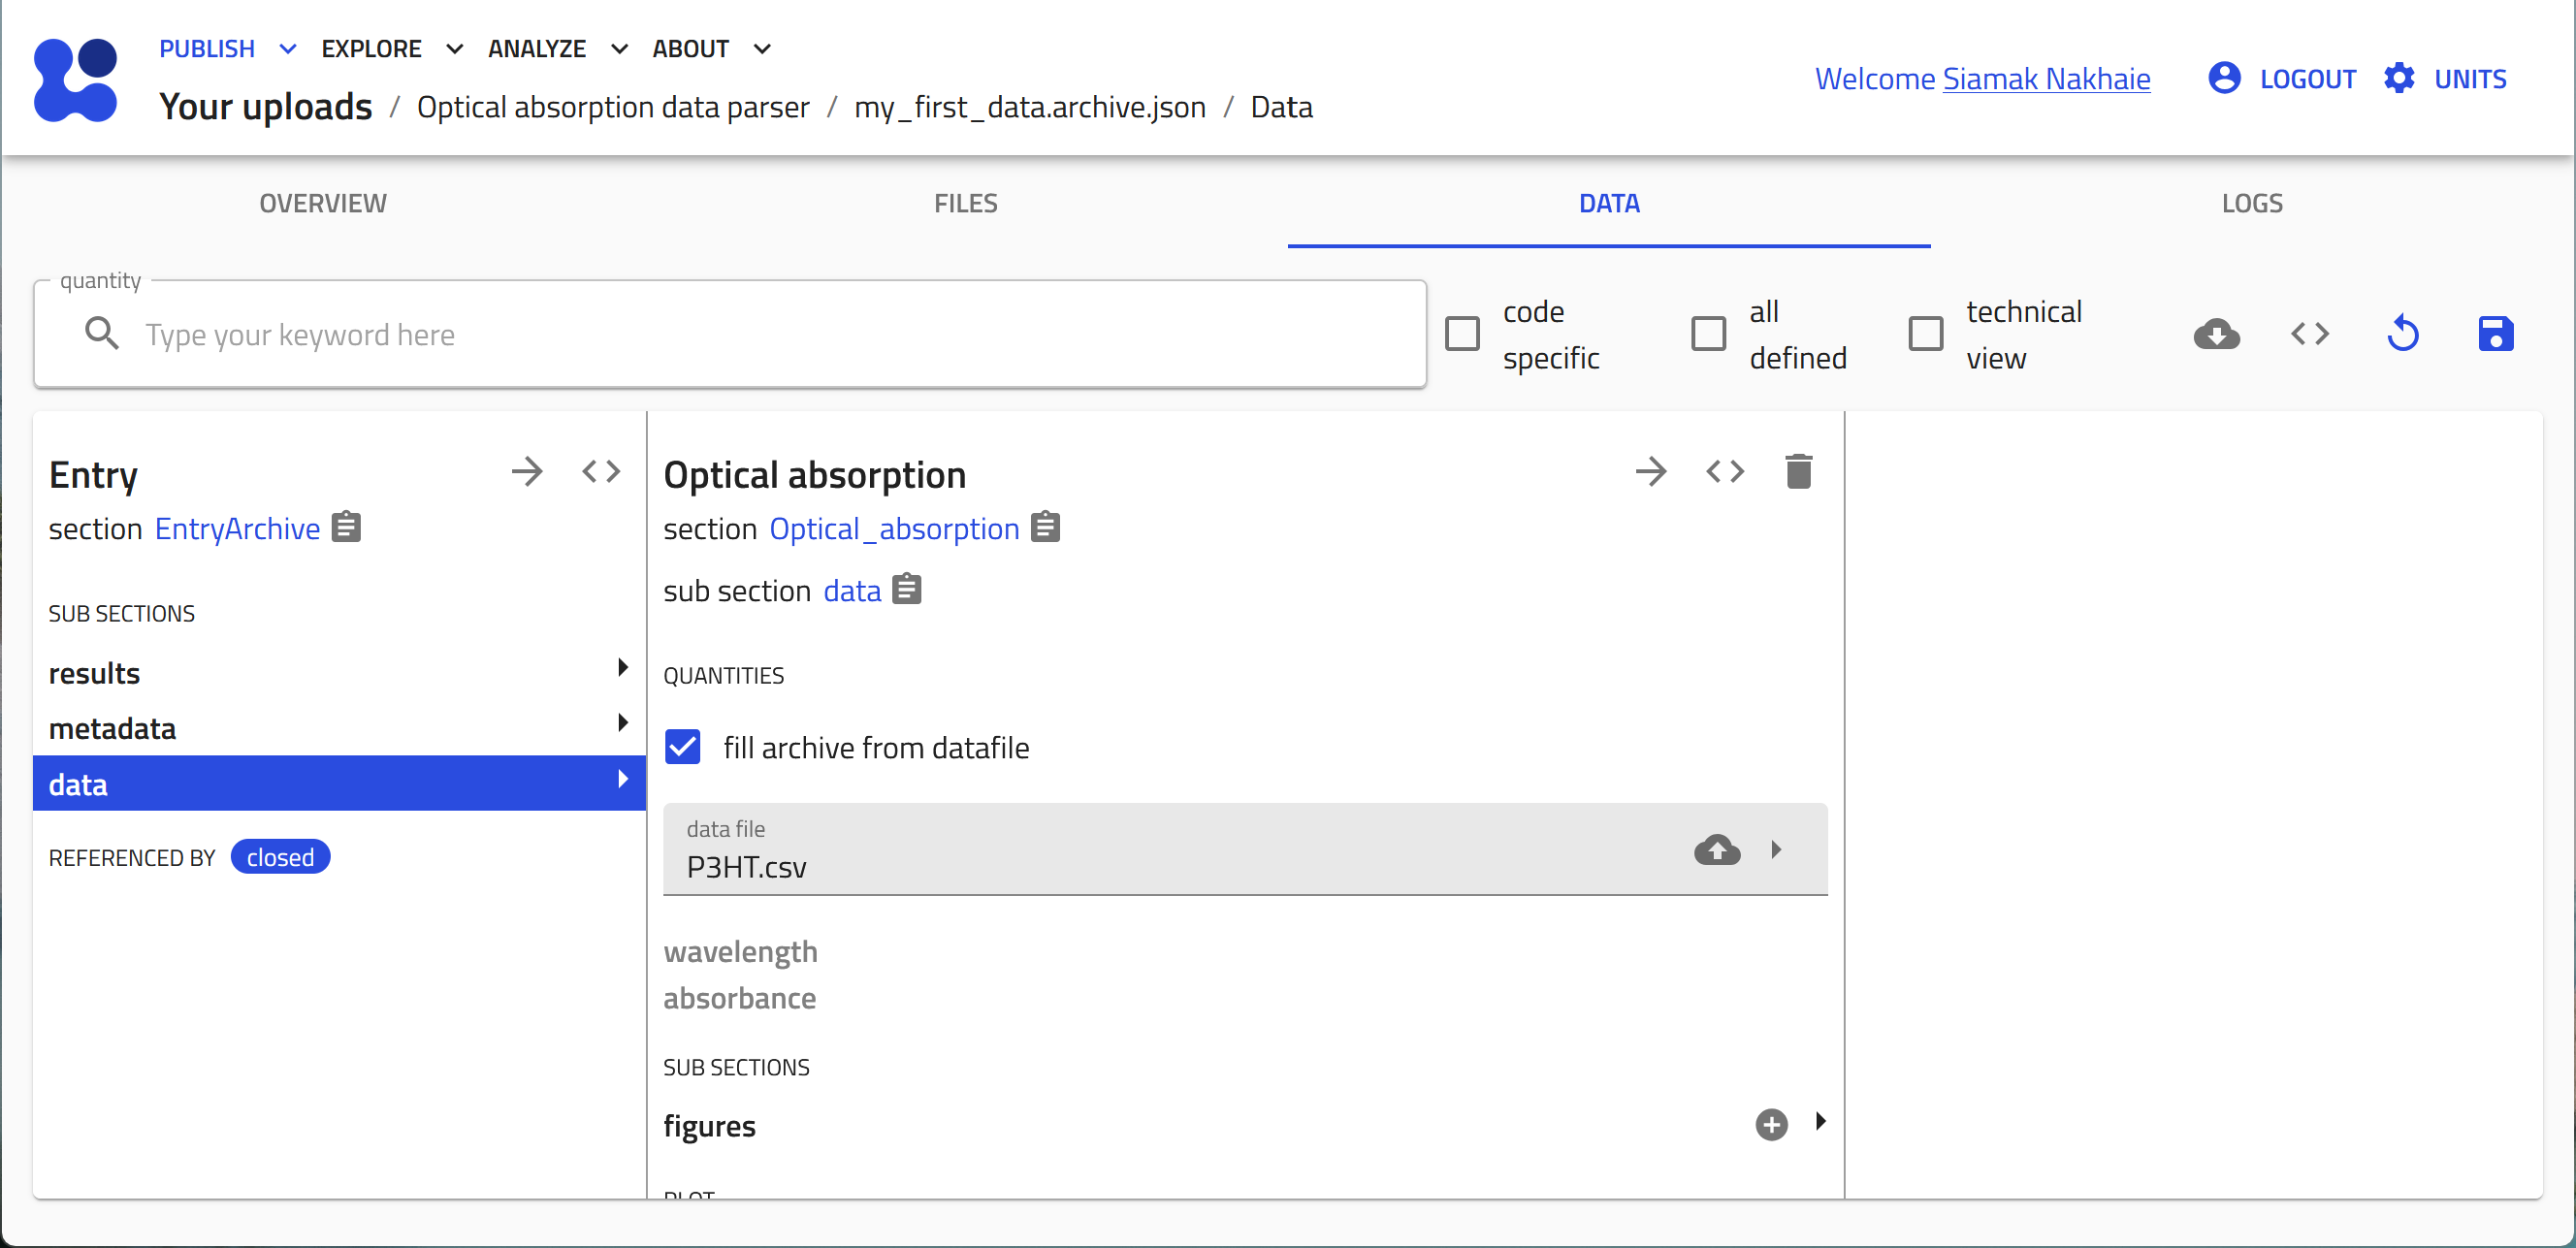Switch to the Files tab
The image size is (2576, 1248).
(965, 203)
